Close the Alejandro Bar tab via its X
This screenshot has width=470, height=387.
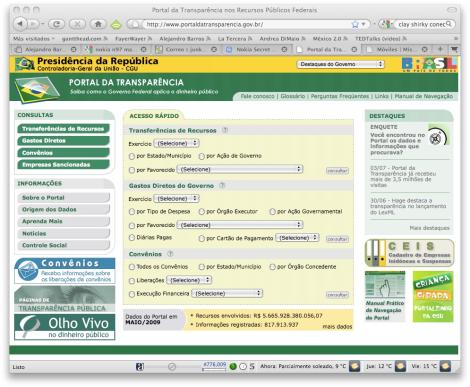tap(74, 50)
